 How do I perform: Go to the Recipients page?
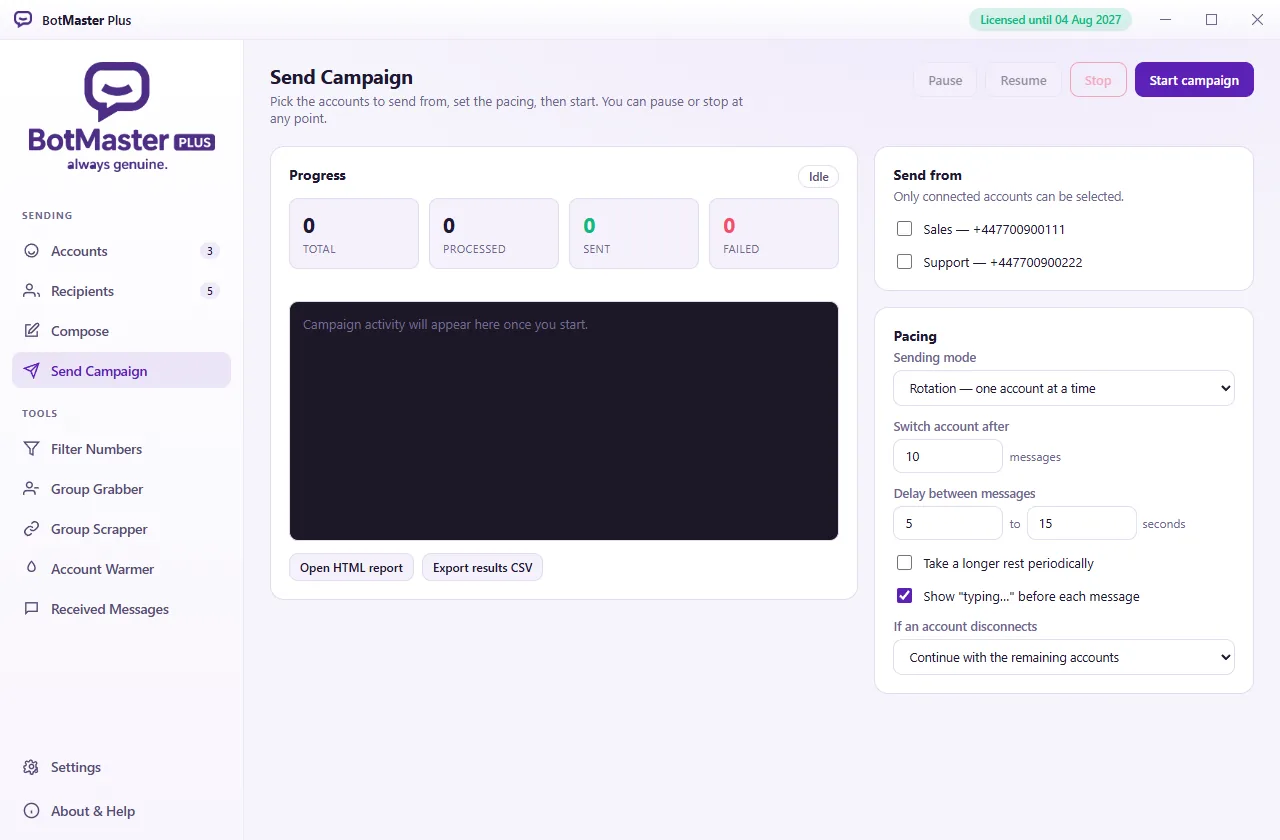[121, 291]
